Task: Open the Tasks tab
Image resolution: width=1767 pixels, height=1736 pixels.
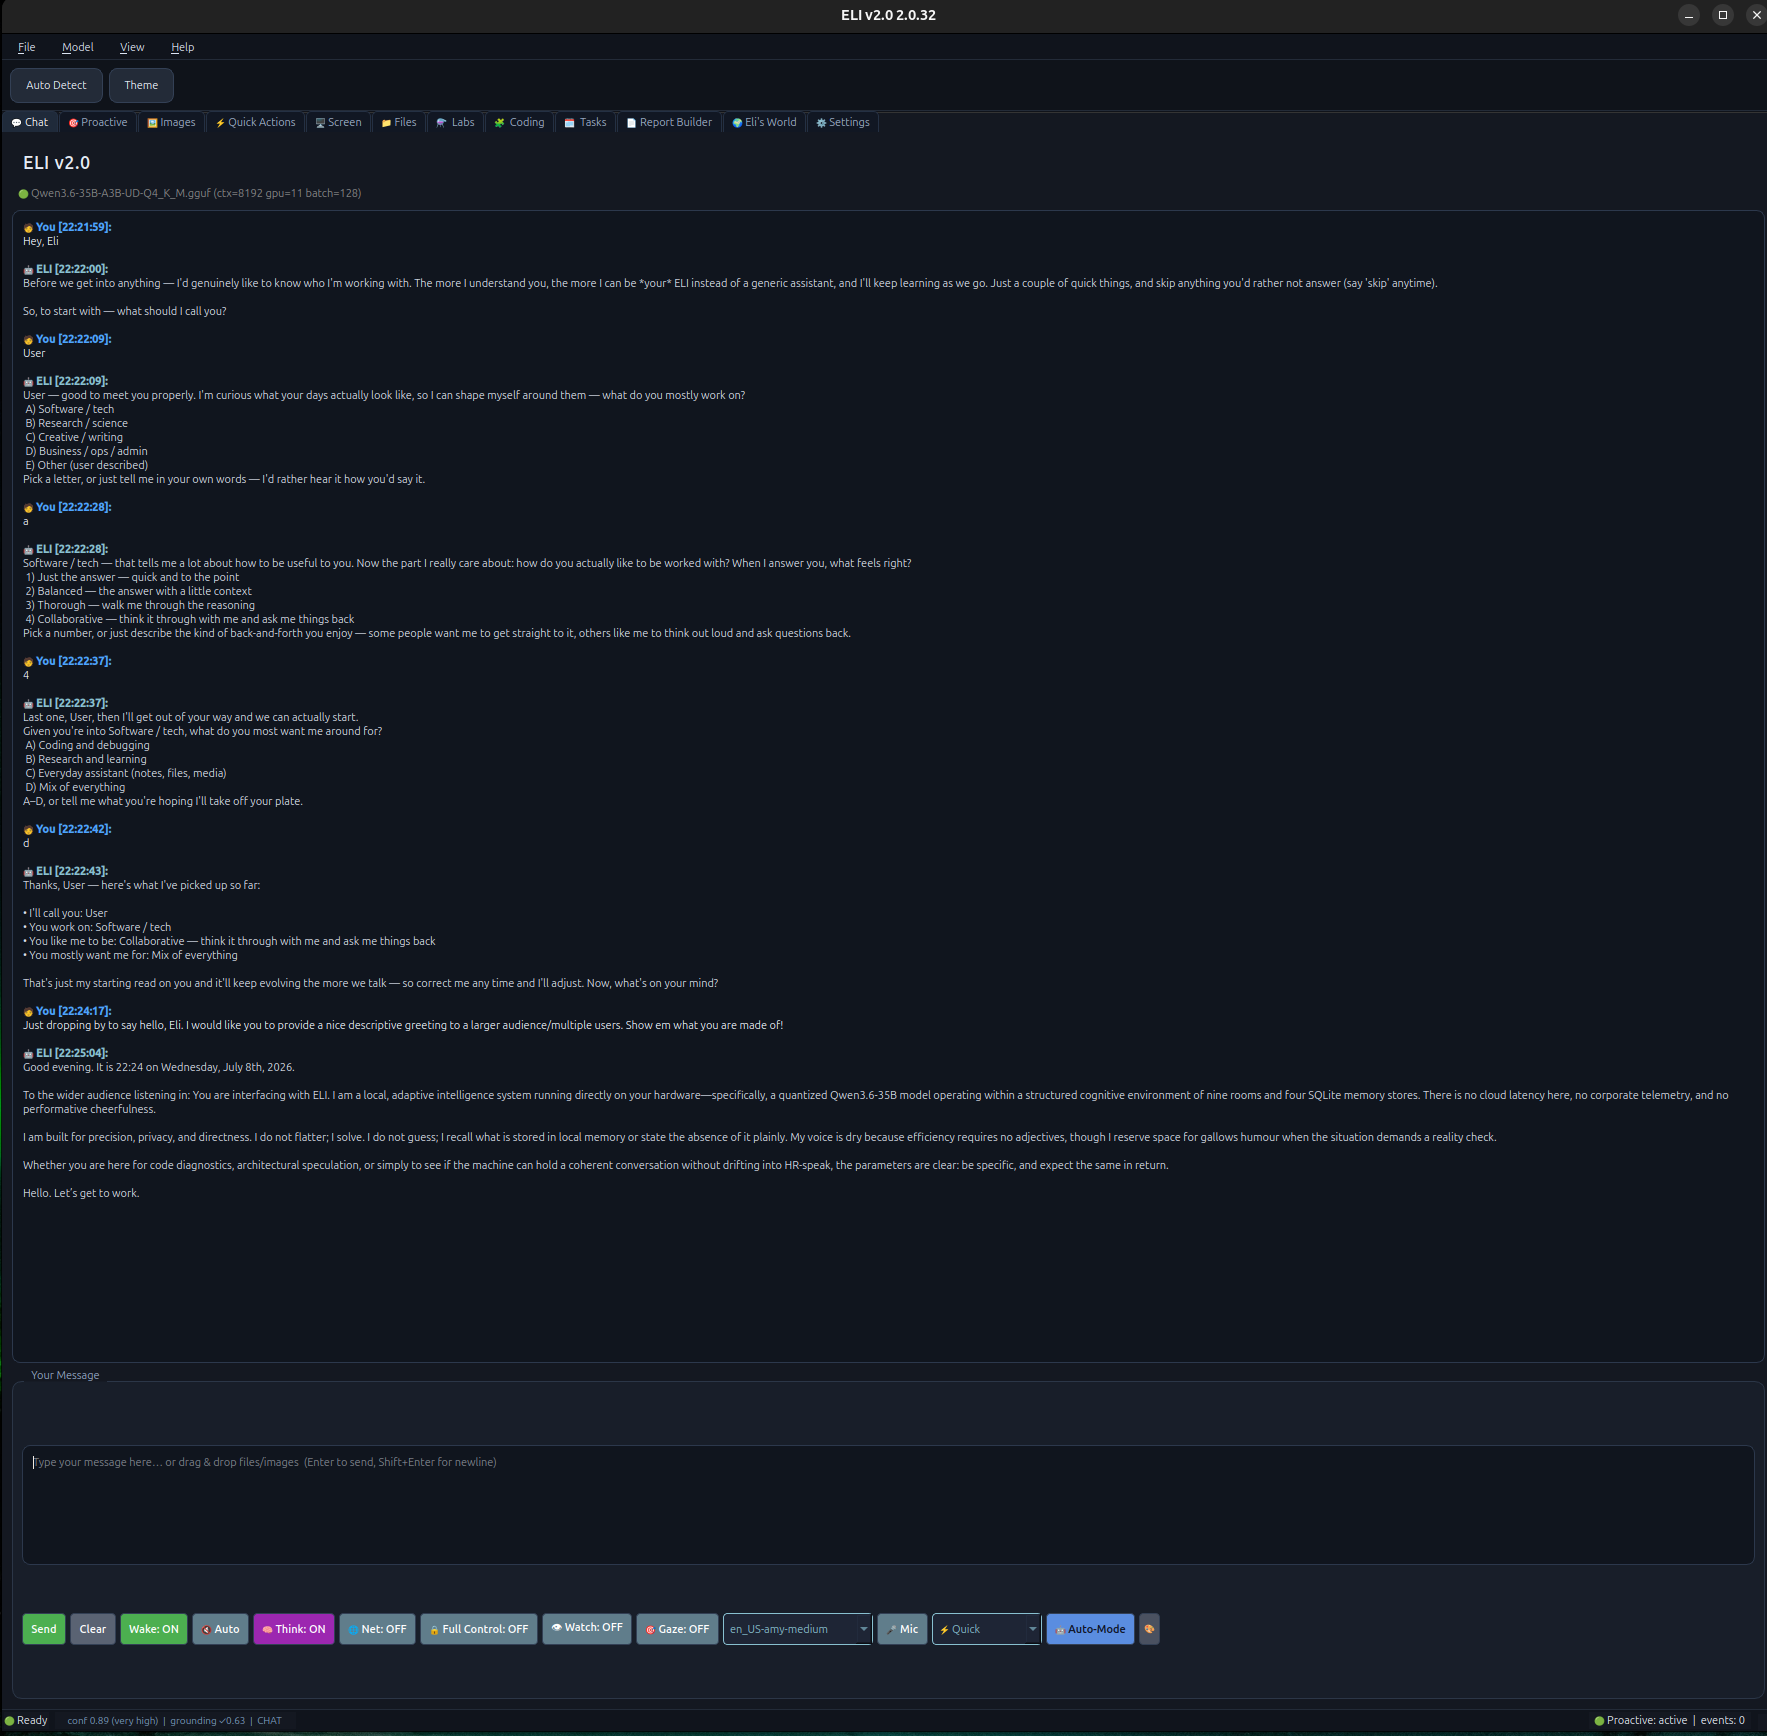Action: [x=586, y=122]
